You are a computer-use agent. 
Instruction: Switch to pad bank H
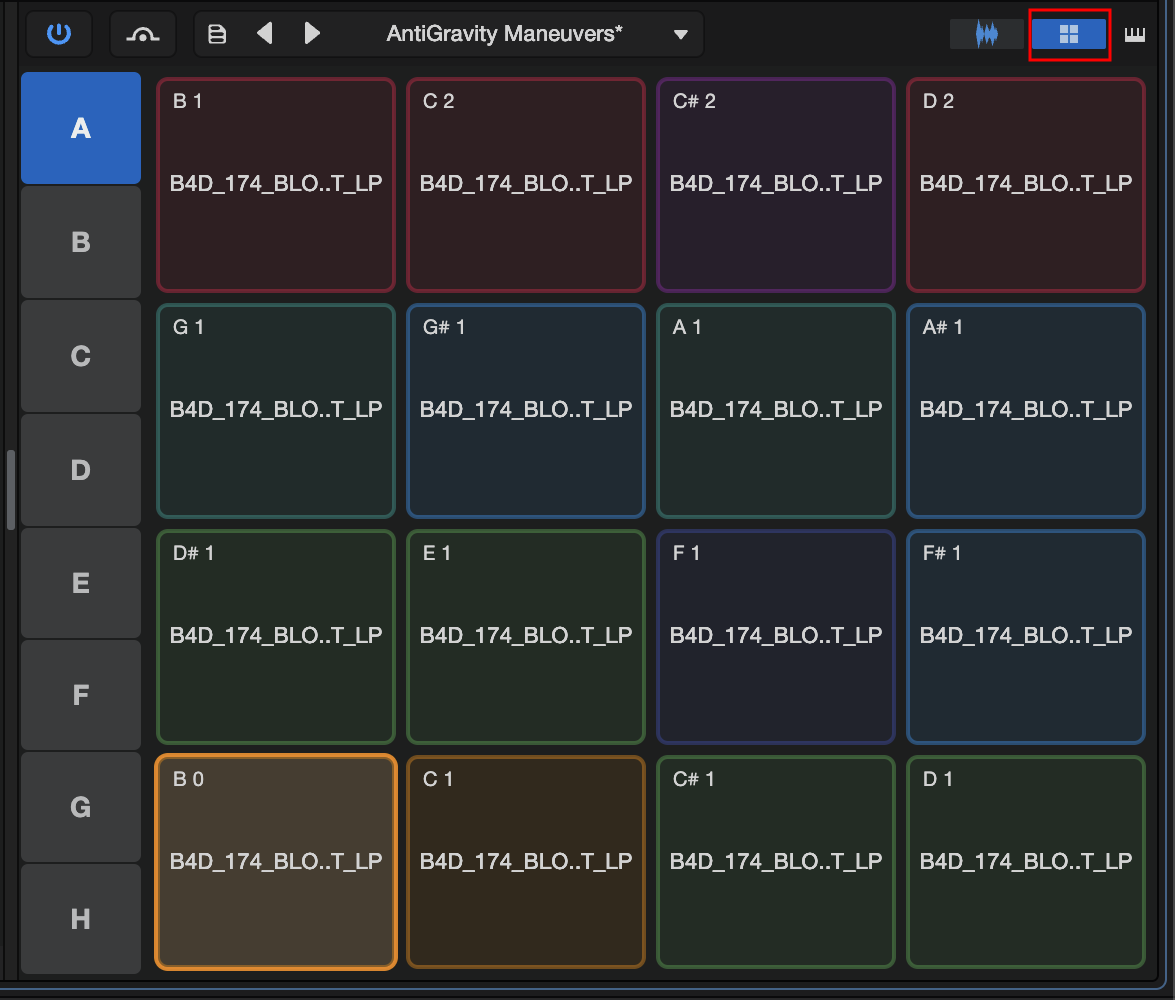(81, 919)
